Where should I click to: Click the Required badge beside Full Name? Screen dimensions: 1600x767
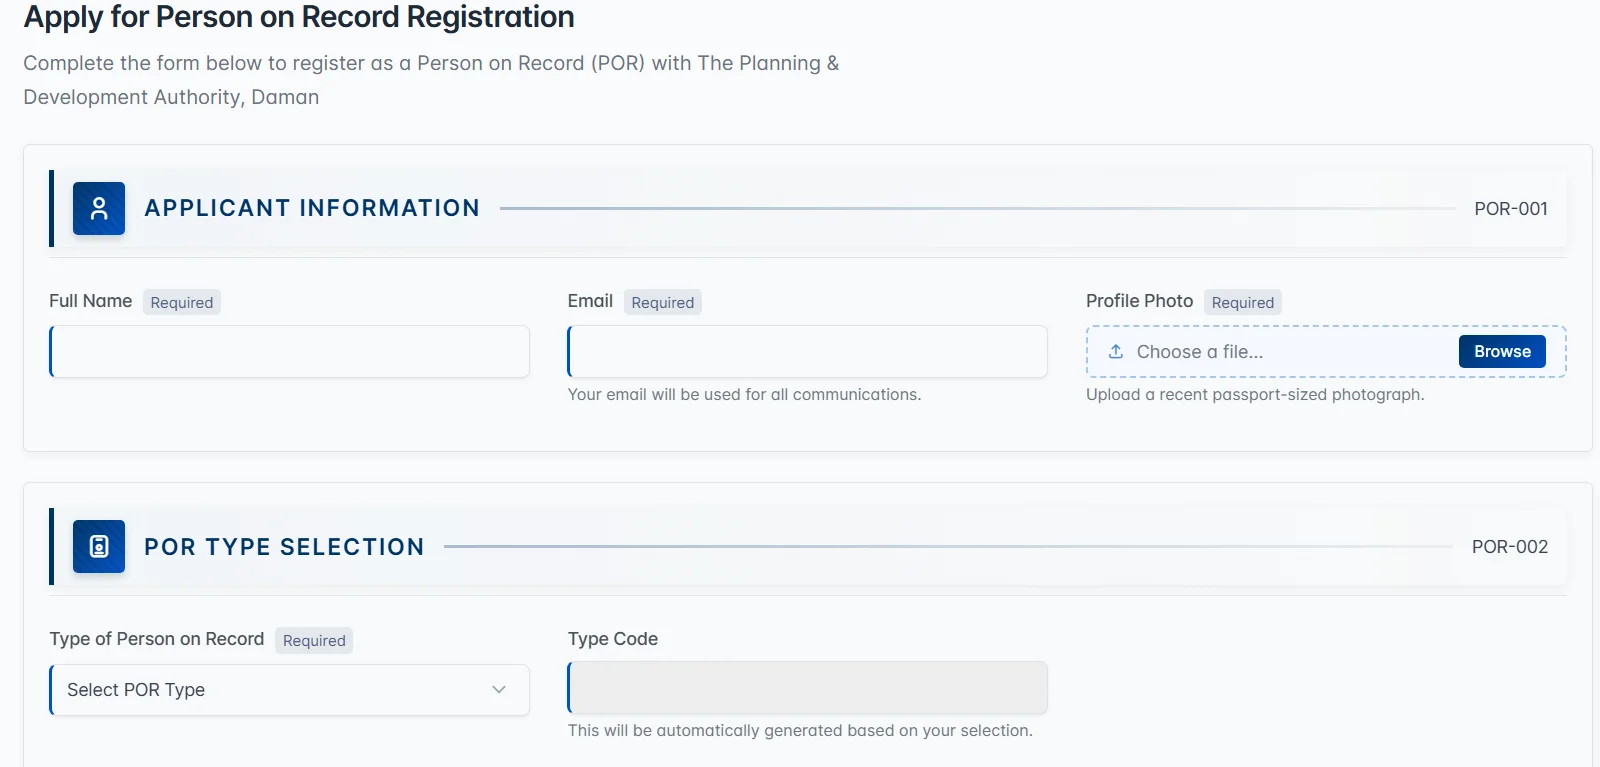coord(182,302)
